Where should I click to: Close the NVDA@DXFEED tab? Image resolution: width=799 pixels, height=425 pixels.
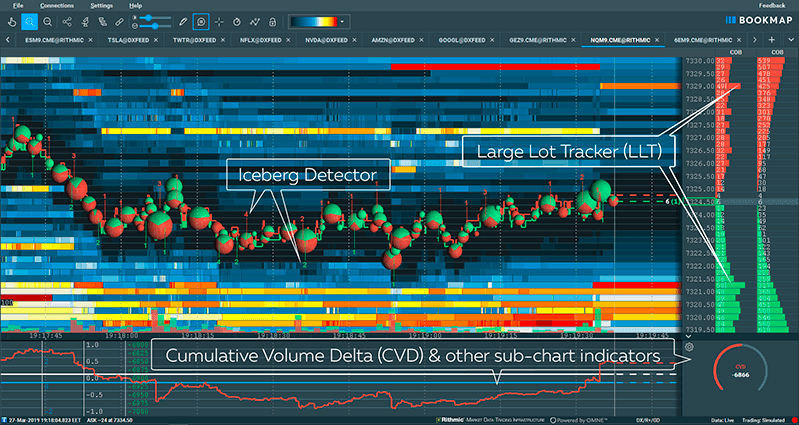[x=356, y=39]
